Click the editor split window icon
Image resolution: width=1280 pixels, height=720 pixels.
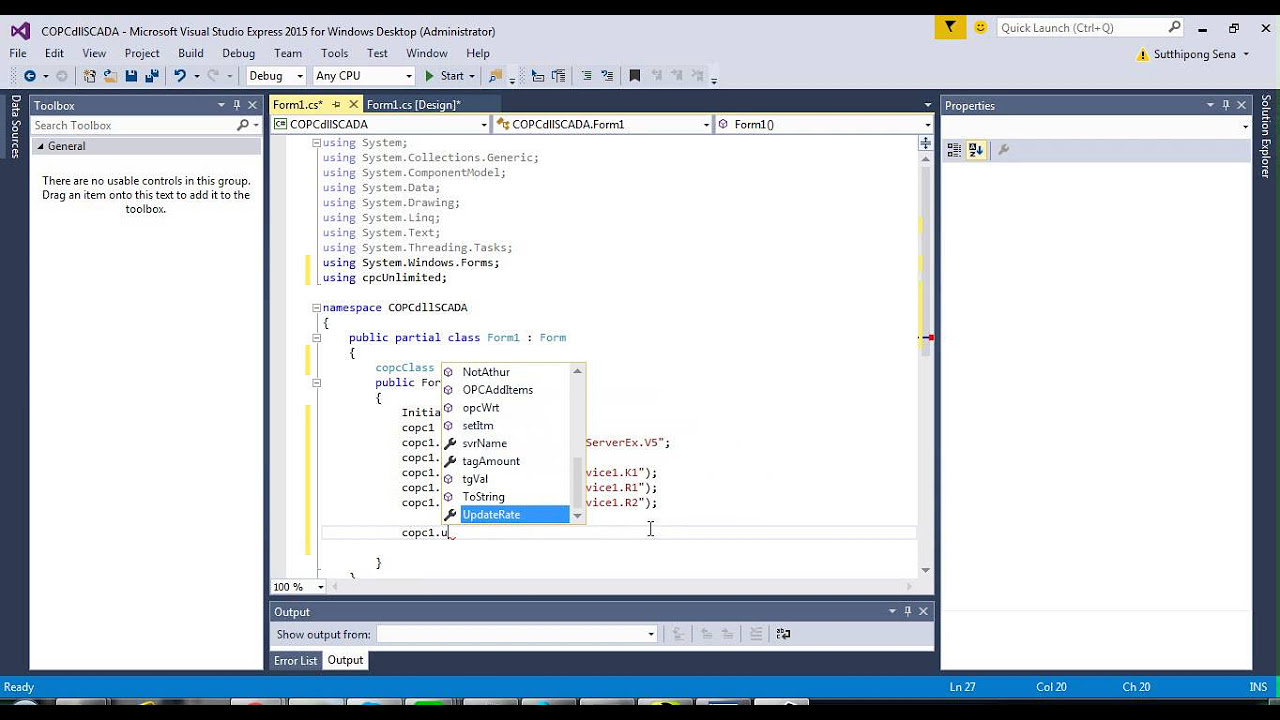tap(925, 144)
